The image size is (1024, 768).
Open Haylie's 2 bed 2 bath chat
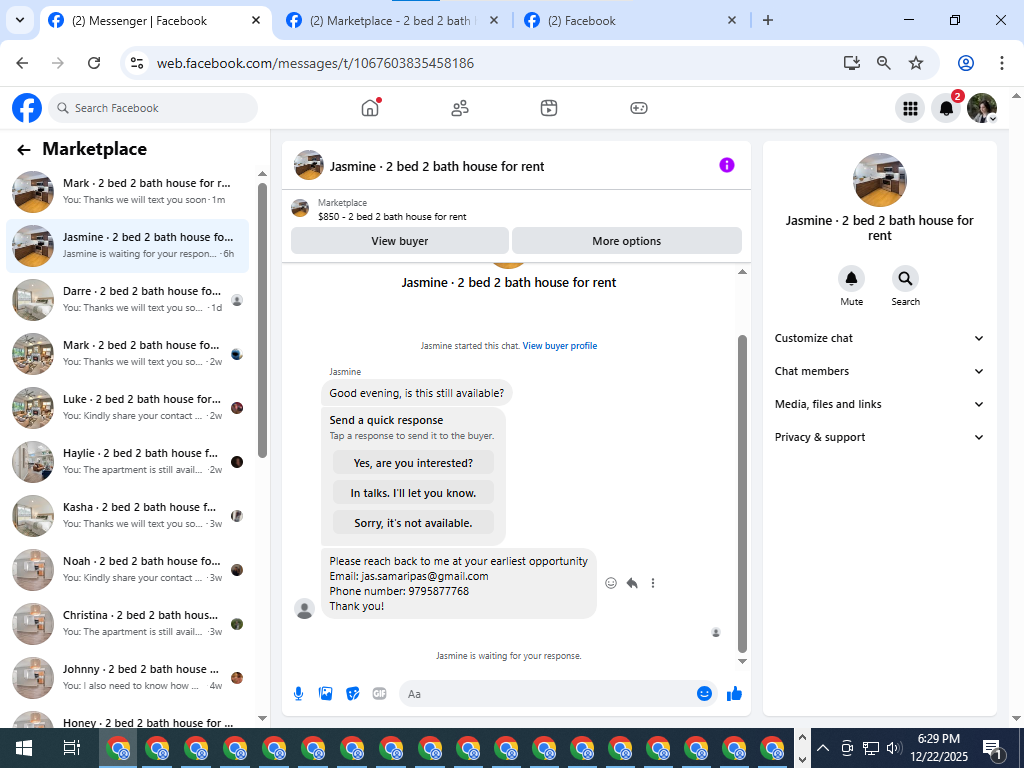(x=127, y=461)
